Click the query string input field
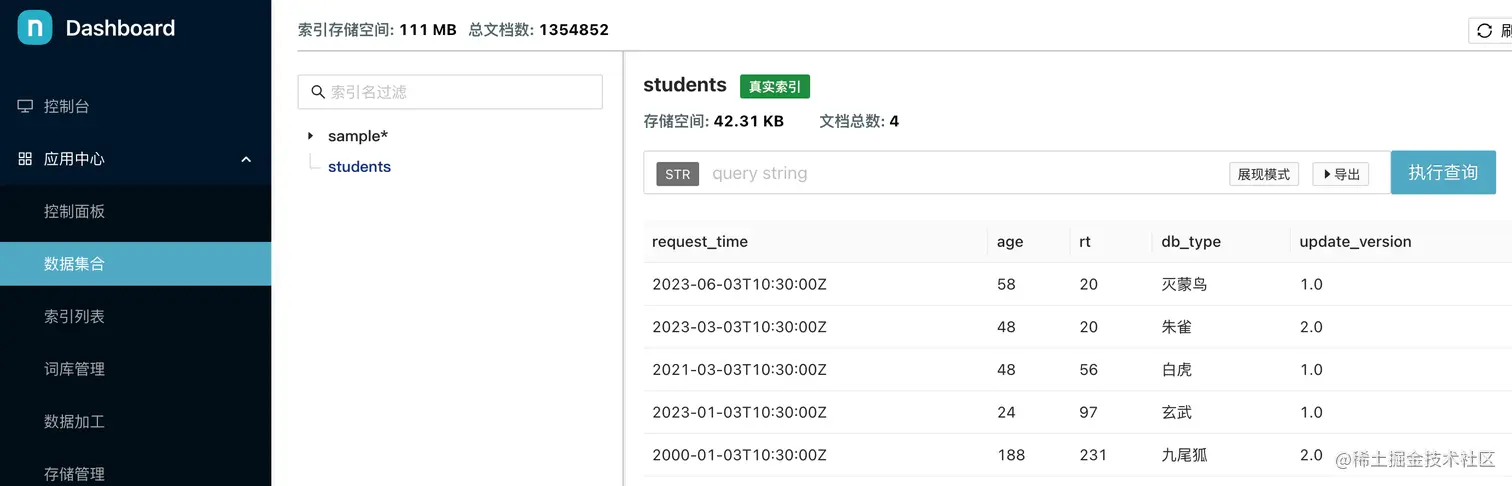The height and width of the screenshot is (486, 1512). point(960,174)
